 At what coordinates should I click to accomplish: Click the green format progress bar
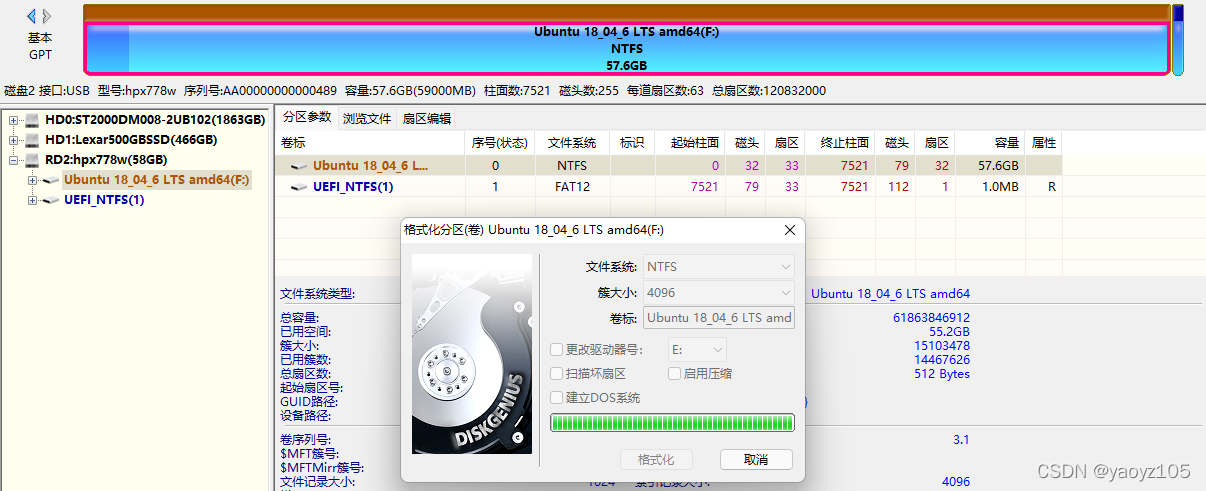(x=673, y=423)
